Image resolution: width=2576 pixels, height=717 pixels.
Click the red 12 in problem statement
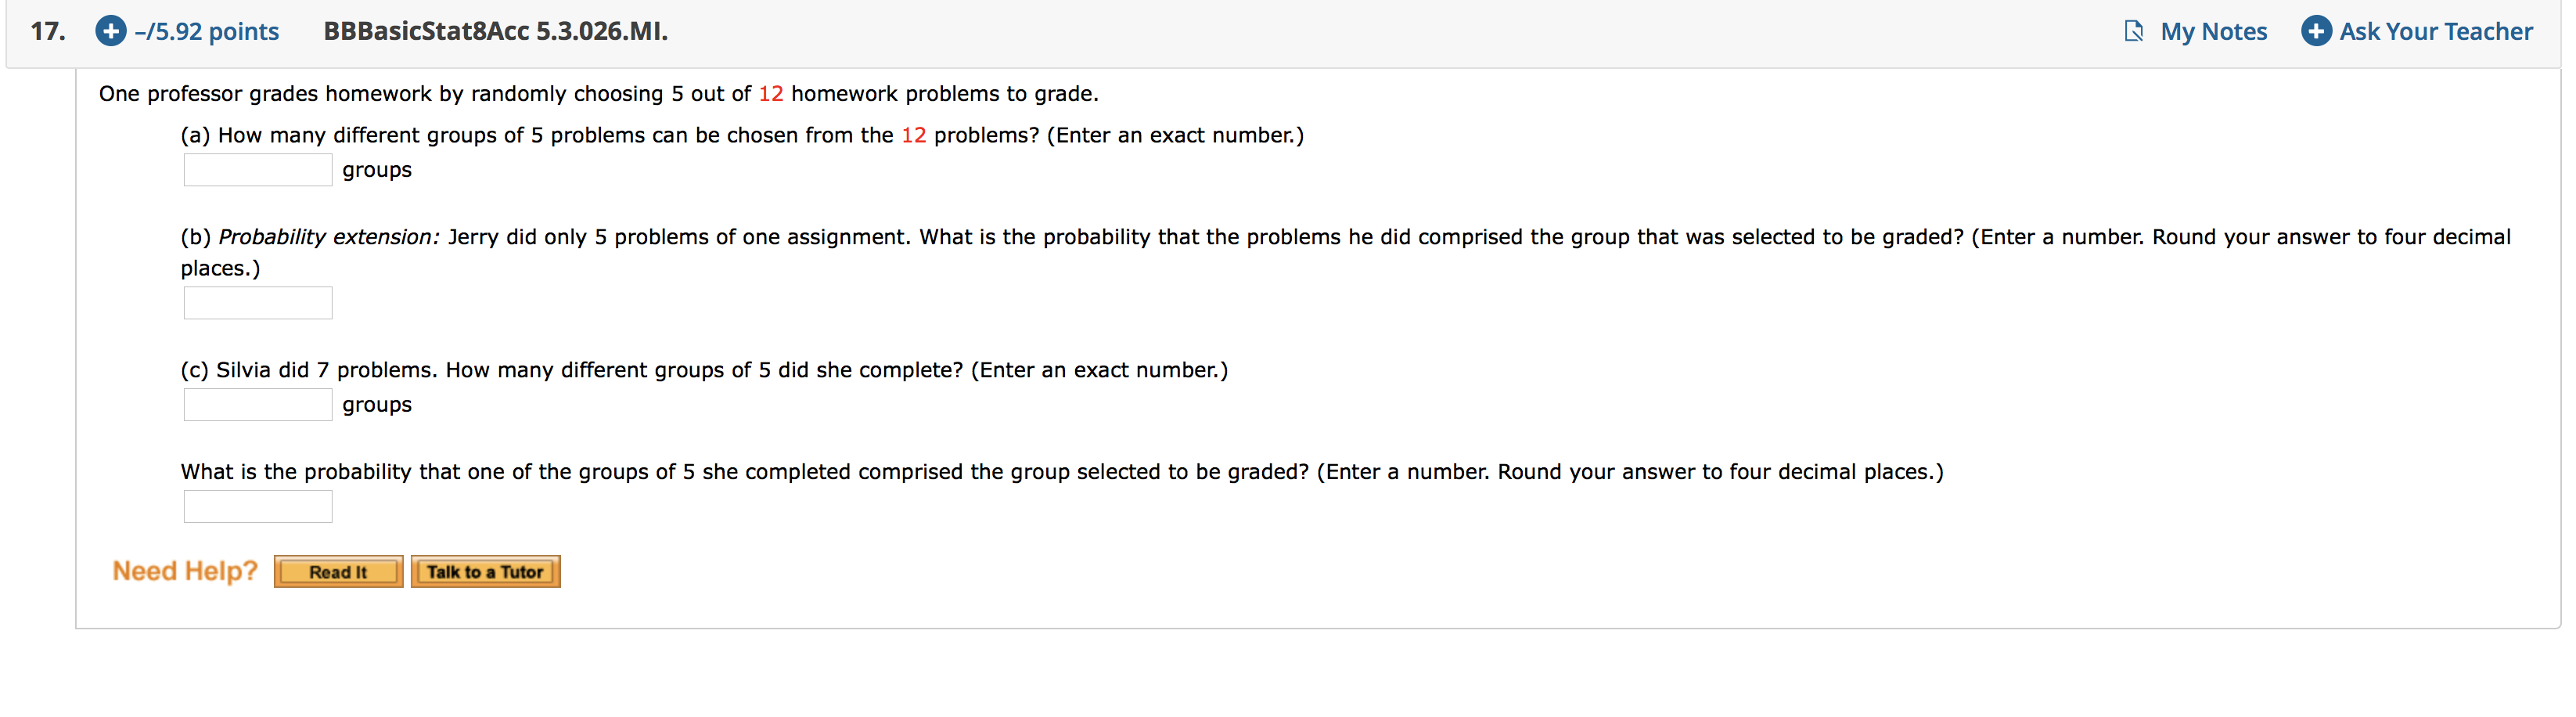click(770, 93)
